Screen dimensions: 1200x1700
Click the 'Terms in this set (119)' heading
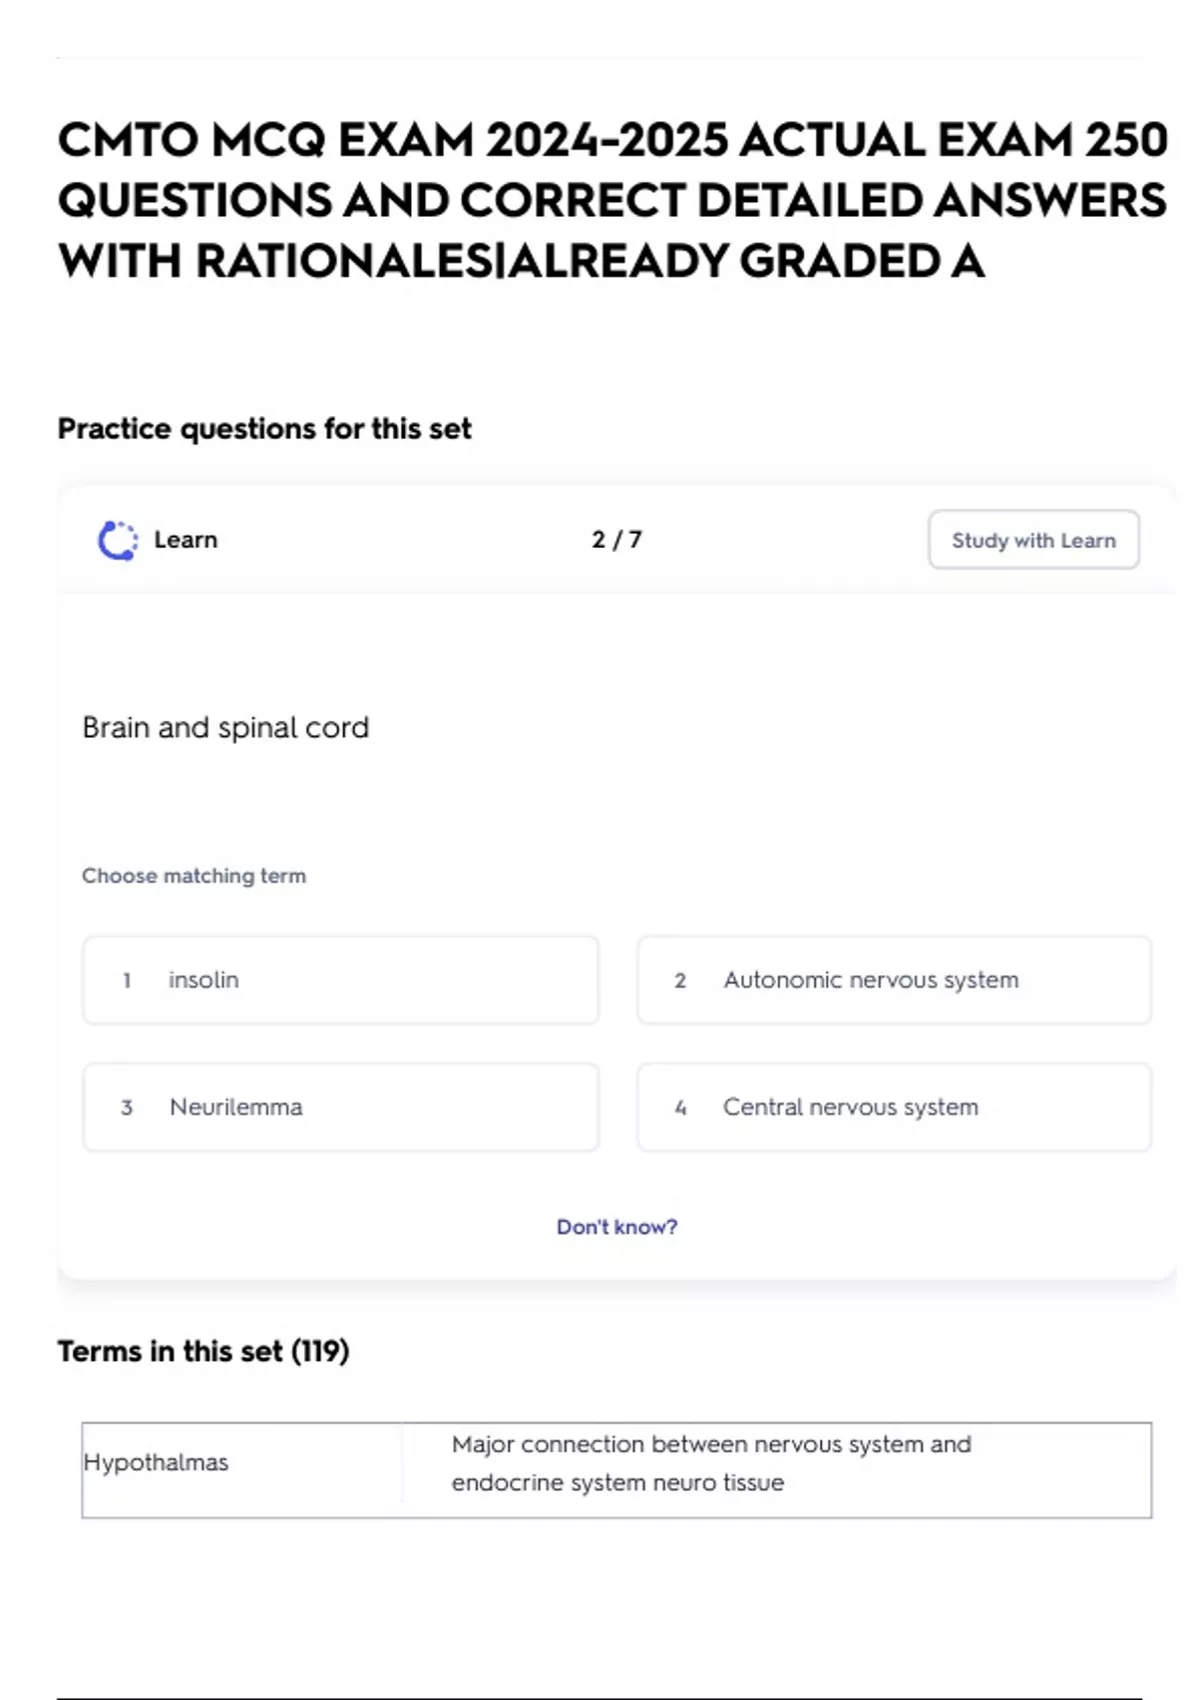pyautogui.click(x=203, y=1351)
